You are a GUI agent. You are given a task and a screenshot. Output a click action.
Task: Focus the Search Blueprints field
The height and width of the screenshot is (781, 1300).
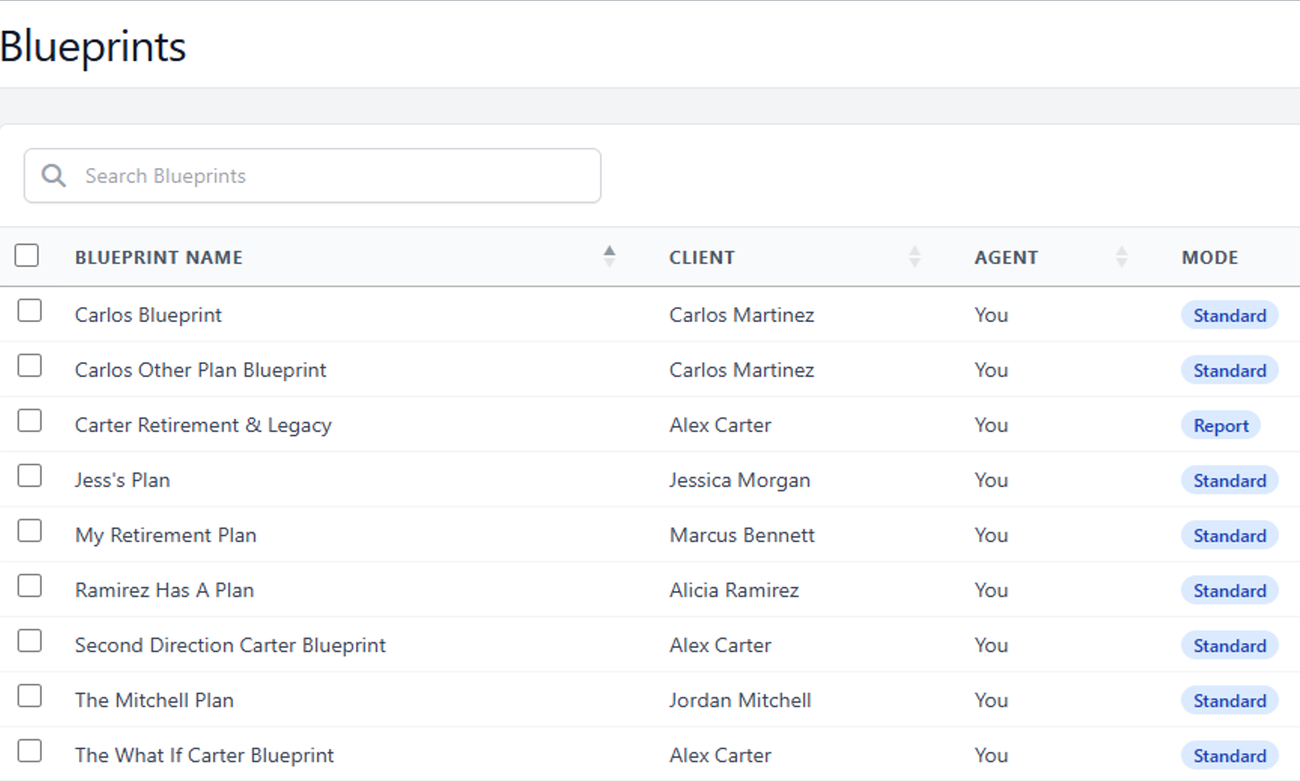point(312,176)
